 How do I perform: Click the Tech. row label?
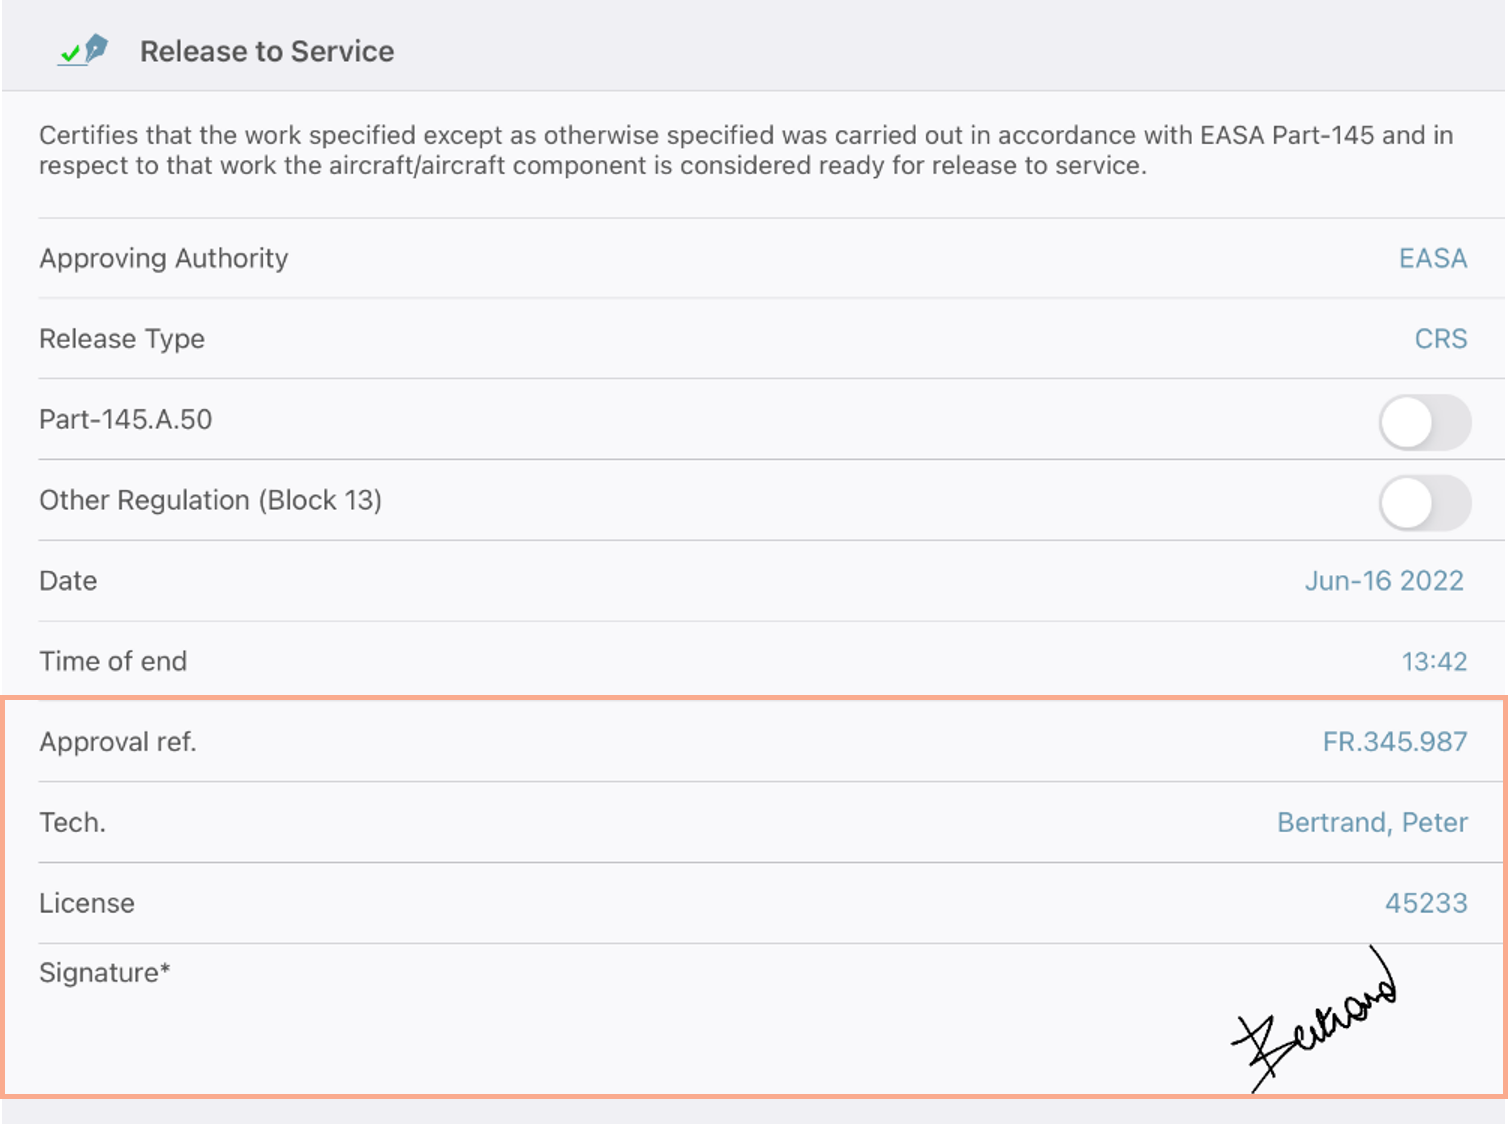click(72, 823)
